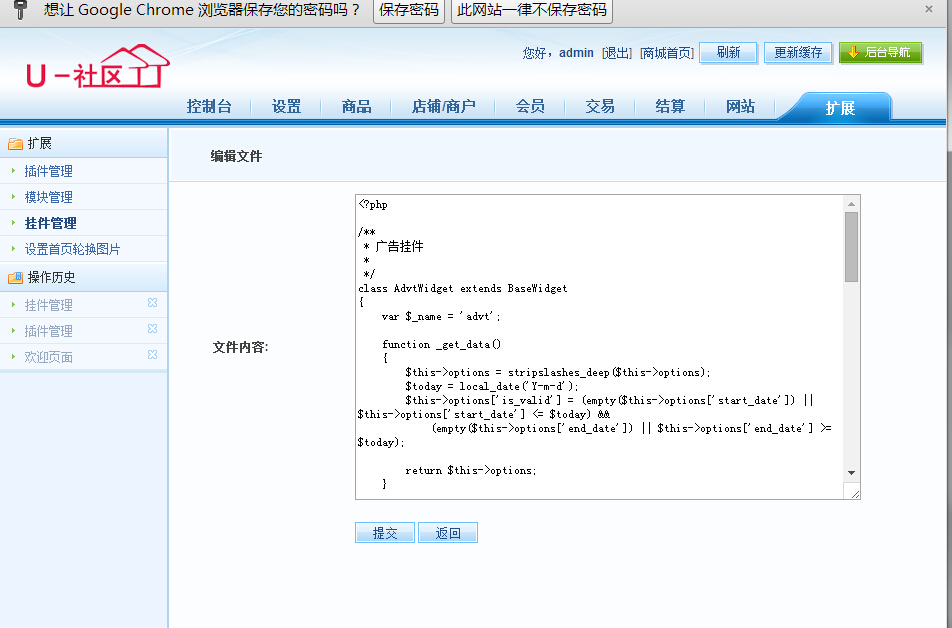Click the 扩展 sidebar section header

[x=84, y=143]
